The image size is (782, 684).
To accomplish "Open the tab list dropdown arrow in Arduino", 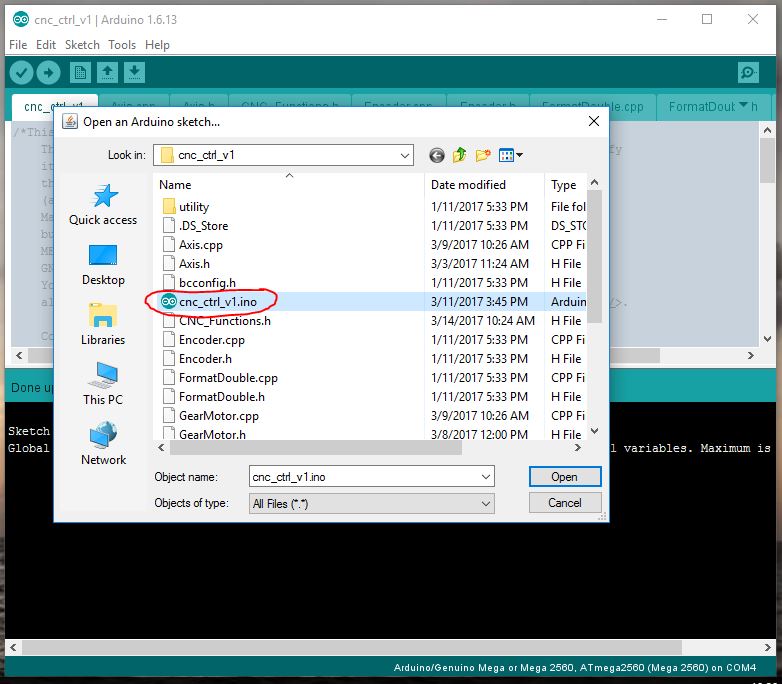I will pyautogui.click(x=743, y=105).
